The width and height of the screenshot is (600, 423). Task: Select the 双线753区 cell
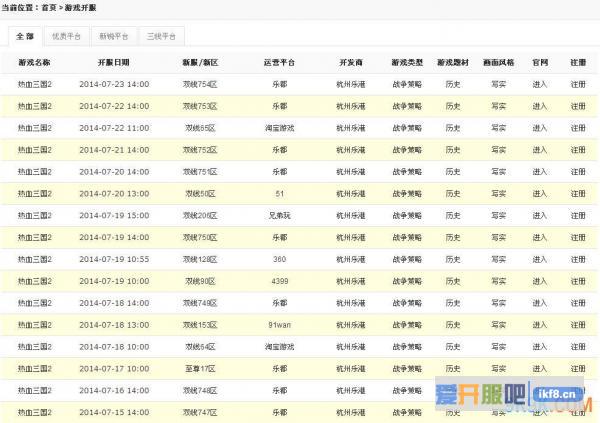[200, 106]
